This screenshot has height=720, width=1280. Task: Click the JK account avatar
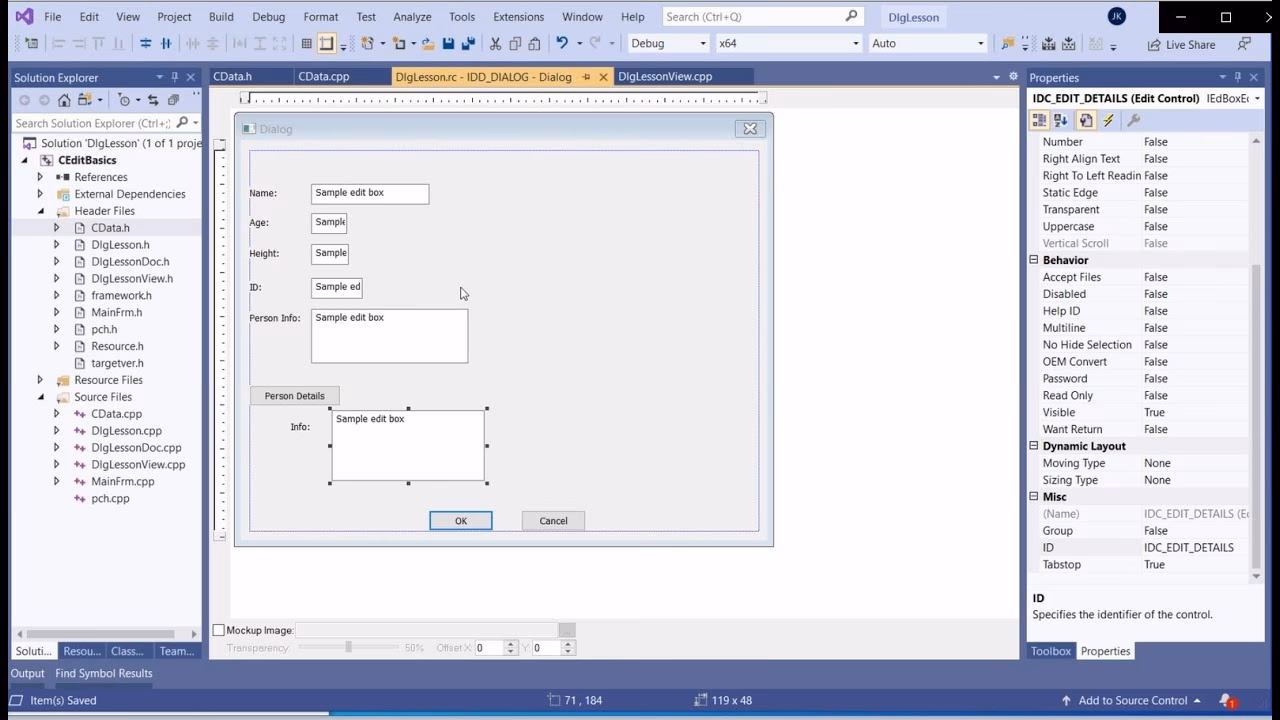tap(1117, 16)
